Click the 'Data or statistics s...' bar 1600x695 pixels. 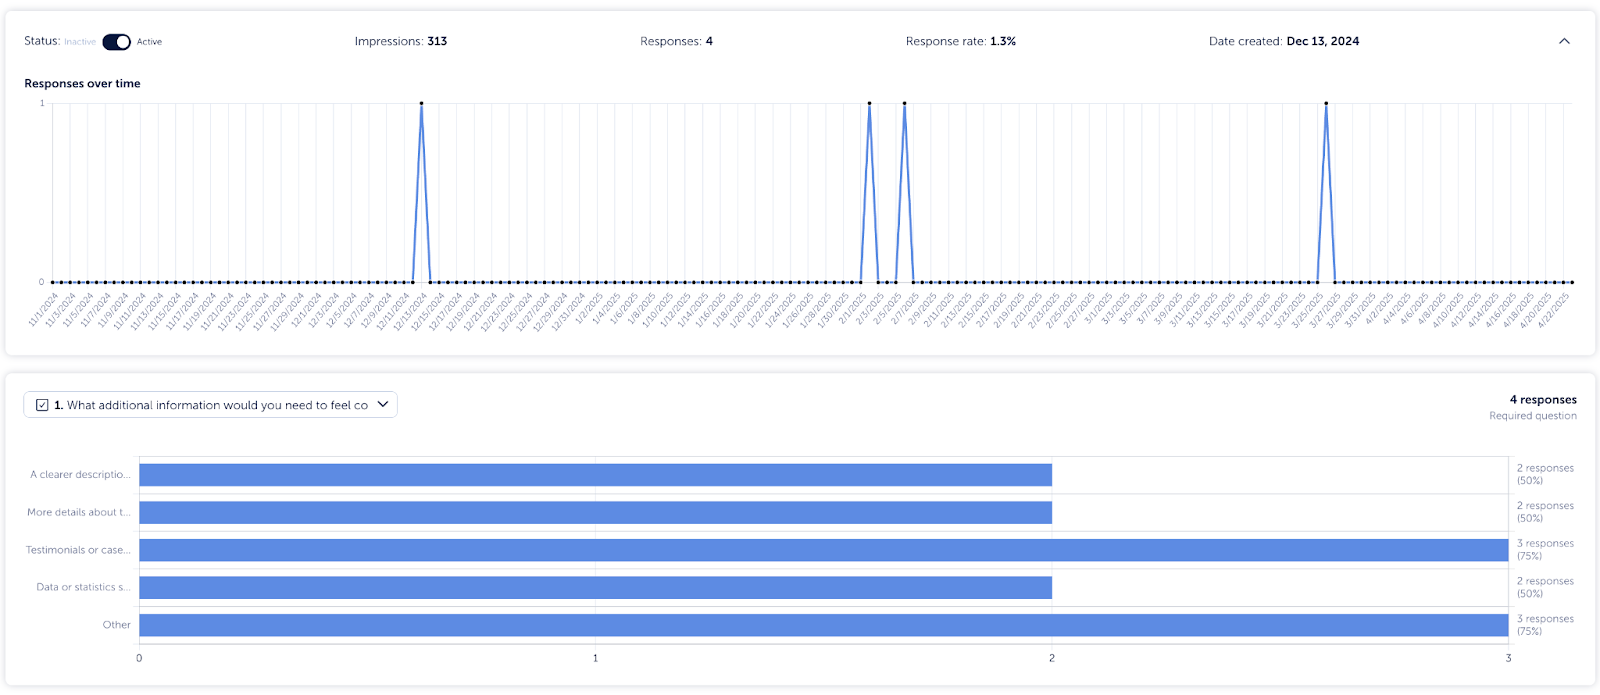tap(595, 588)
